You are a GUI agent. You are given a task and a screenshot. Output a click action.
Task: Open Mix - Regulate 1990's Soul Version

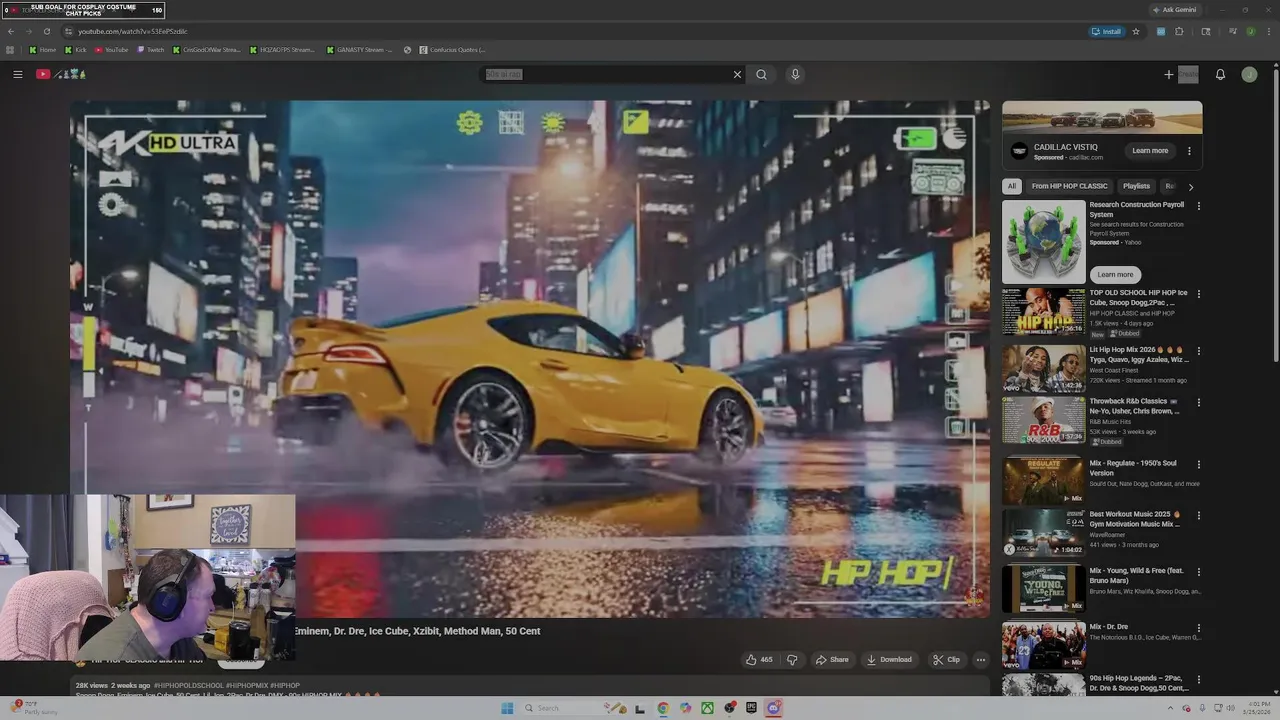click(x=1133, y=468)
